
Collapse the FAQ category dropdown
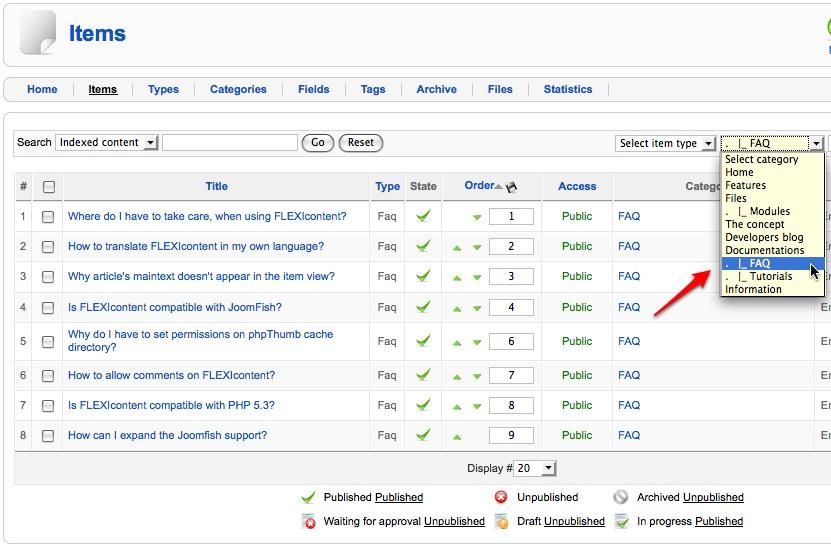point(772,143)
